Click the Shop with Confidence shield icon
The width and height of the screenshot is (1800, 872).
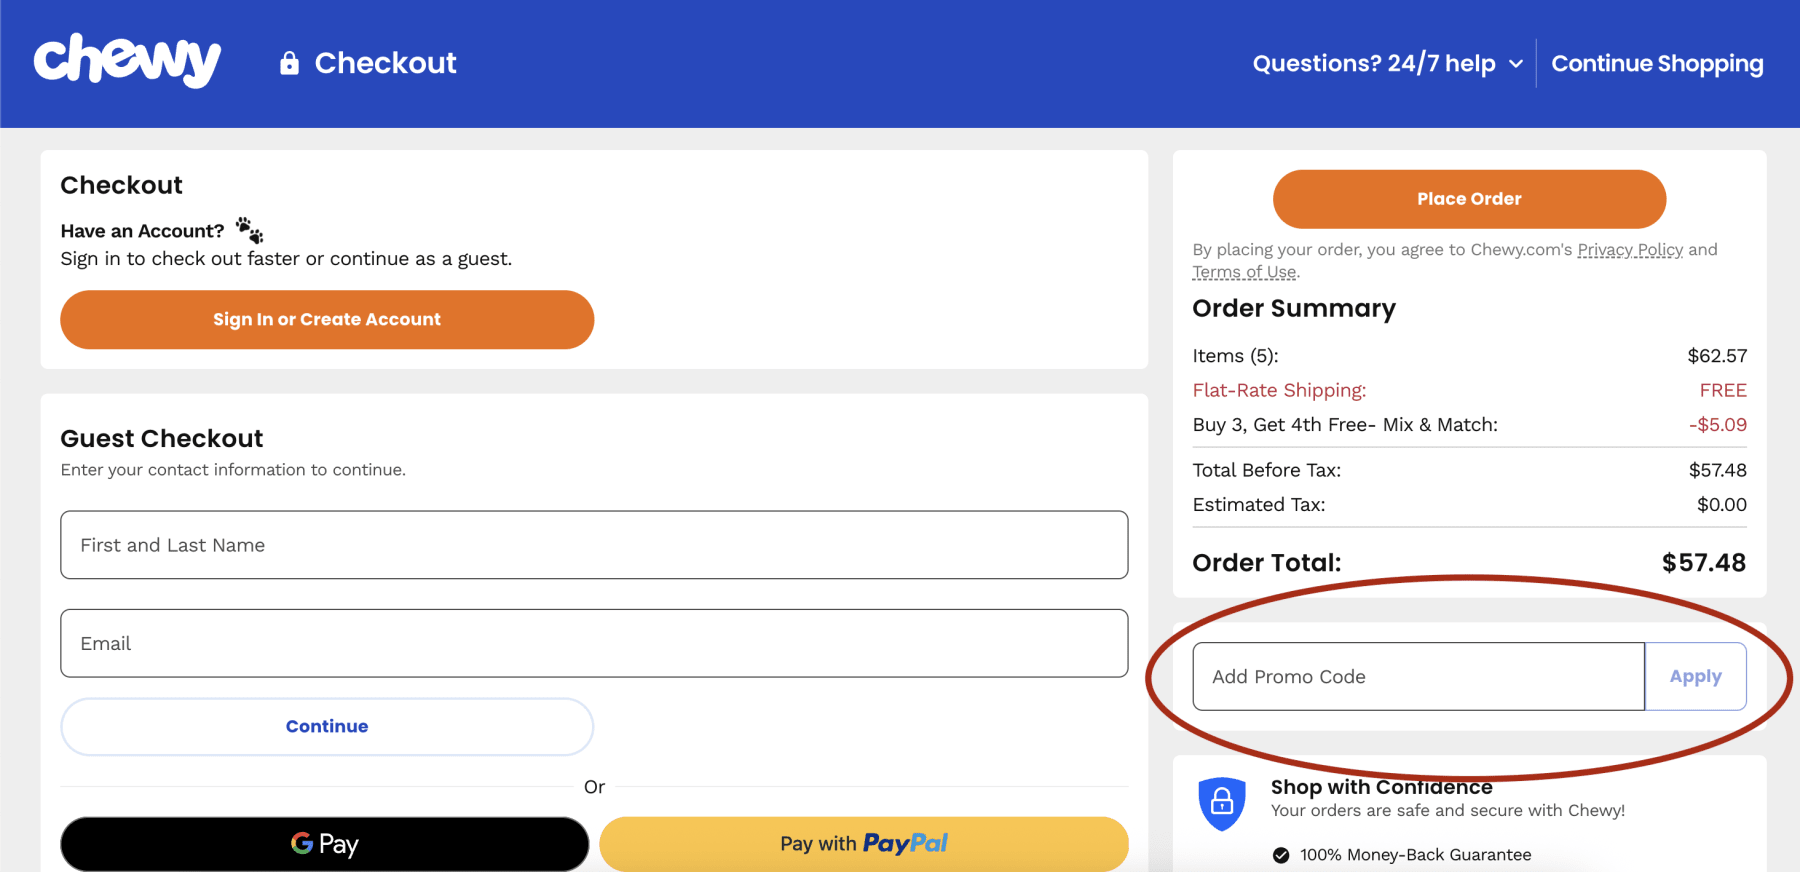[x=1221, y=800]
